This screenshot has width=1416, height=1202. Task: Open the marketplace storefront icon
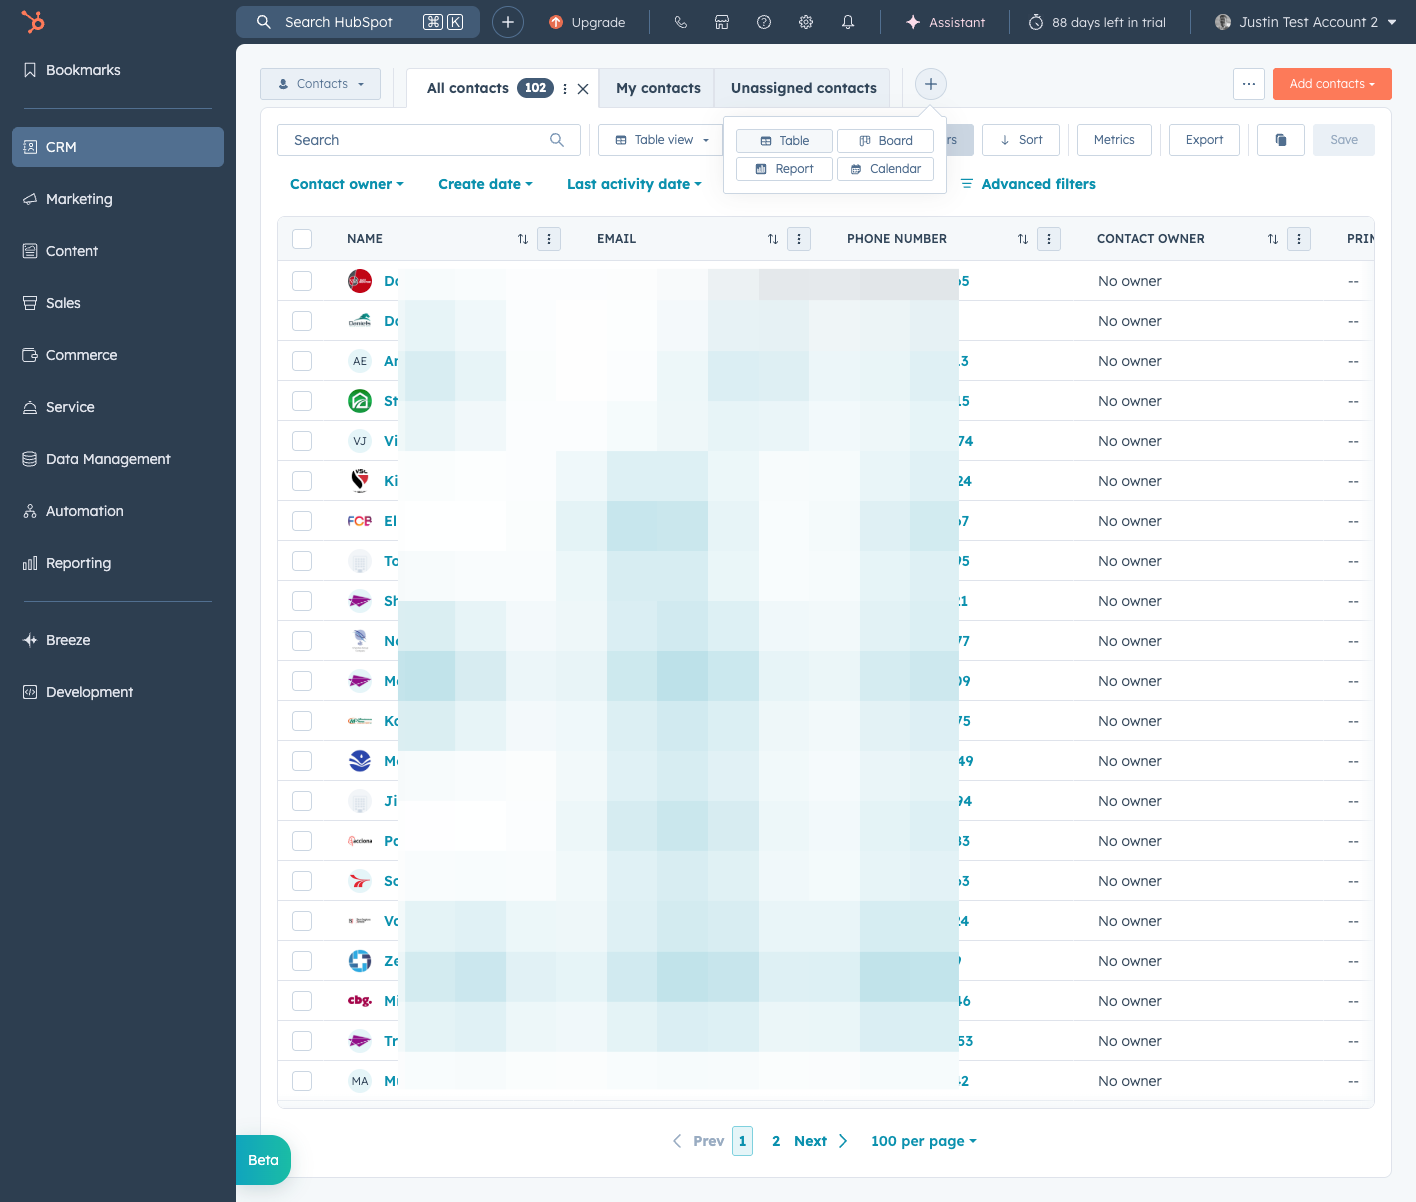[722, 22]
